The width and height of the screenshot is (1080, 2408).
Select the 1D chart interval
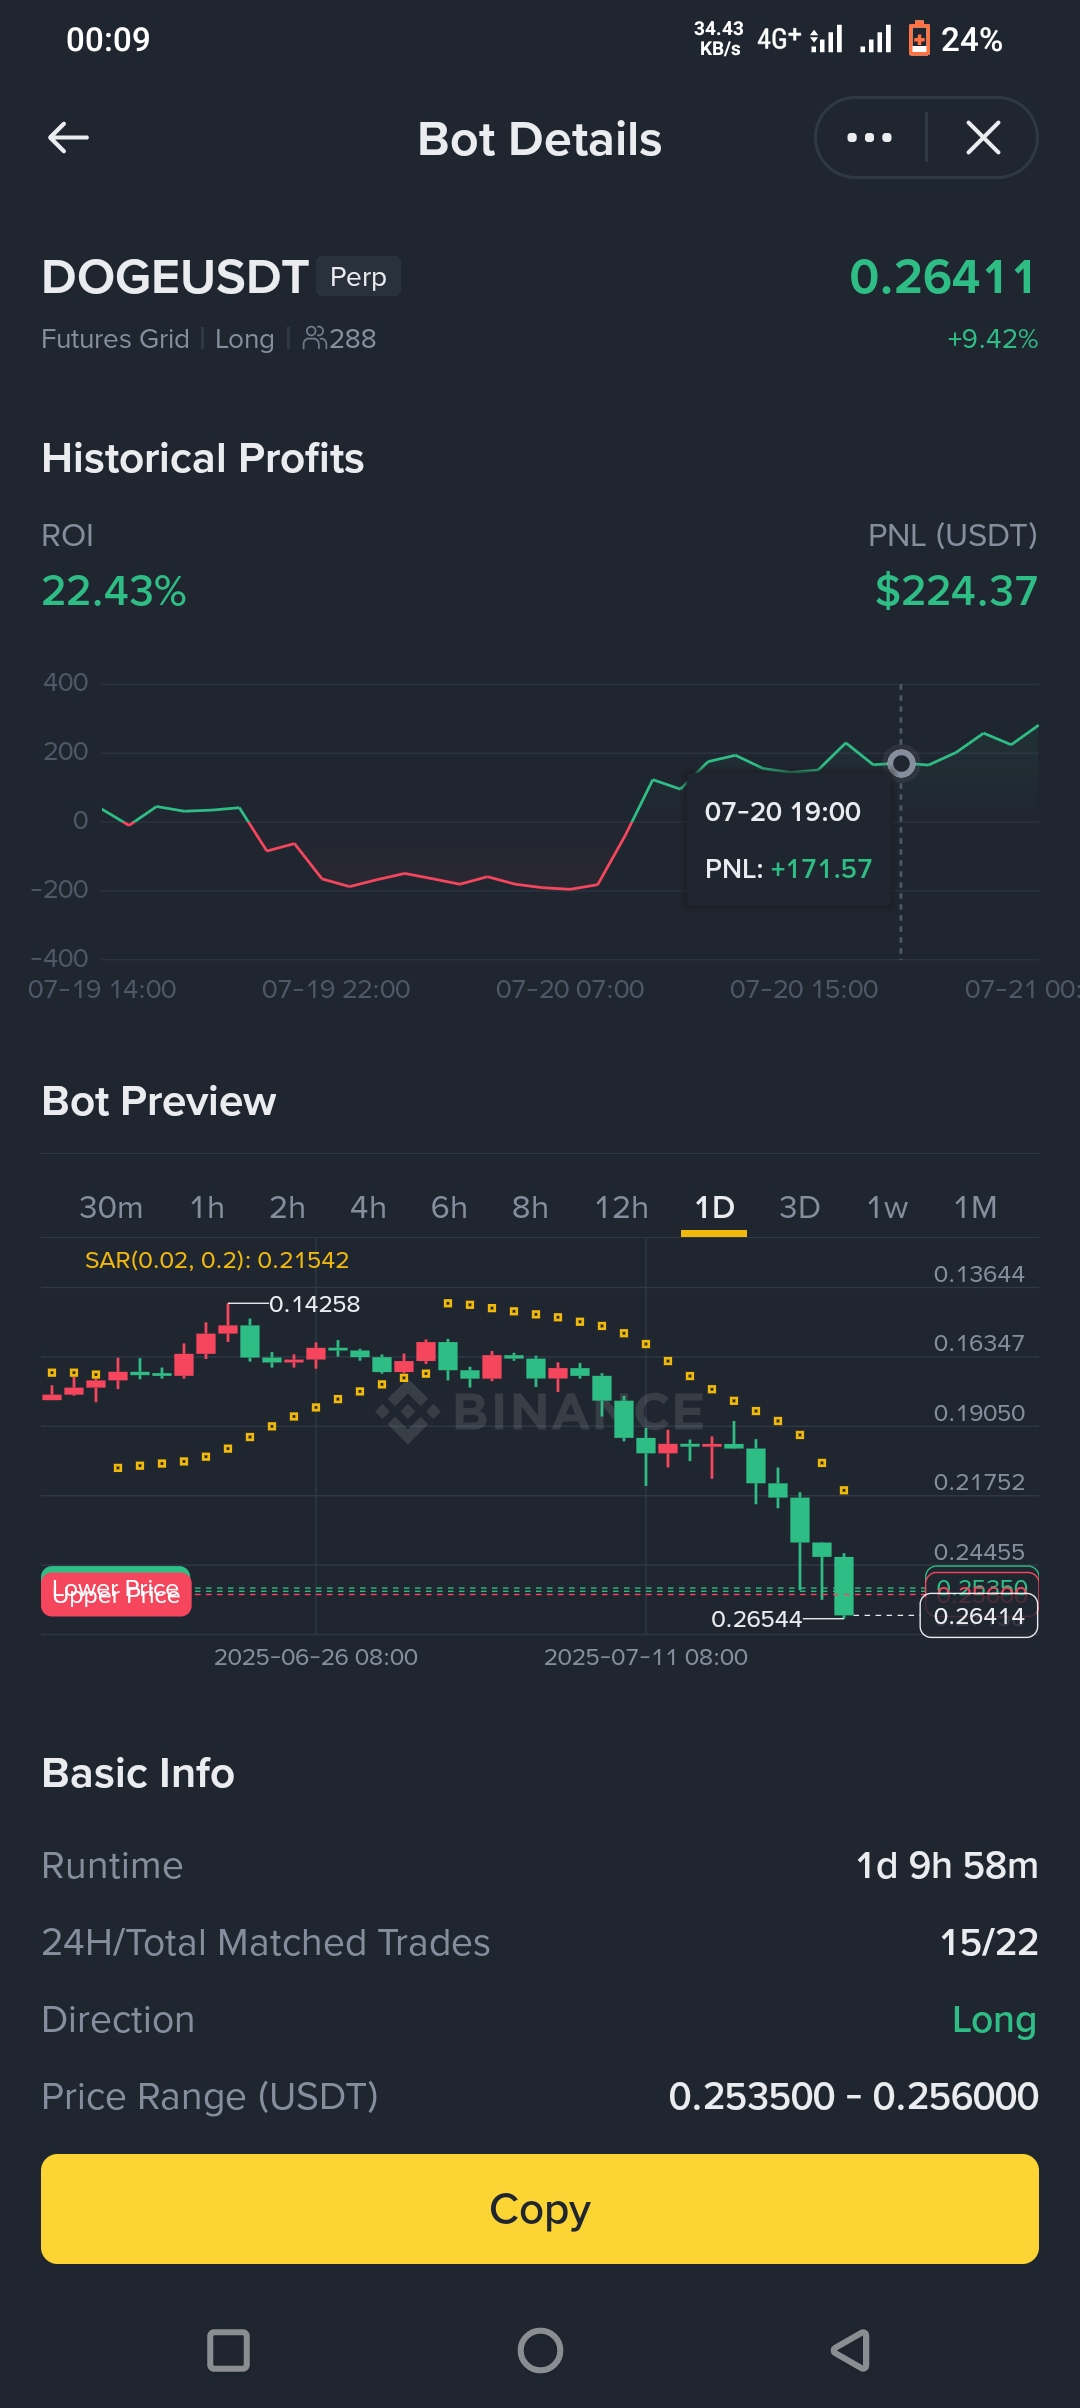click(x=714, y=1207)
